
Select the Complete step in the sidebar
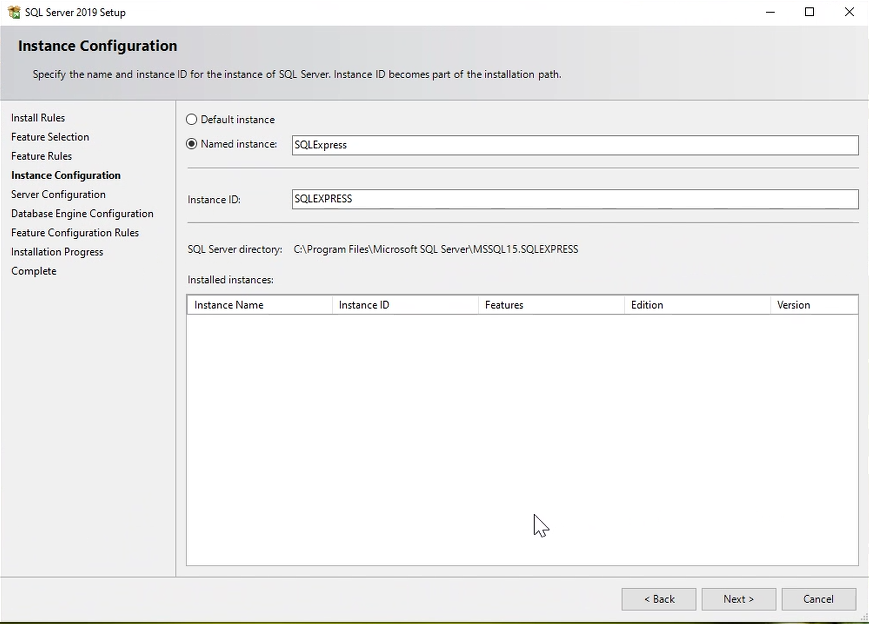pyautogui.click(x=34, y=271)
